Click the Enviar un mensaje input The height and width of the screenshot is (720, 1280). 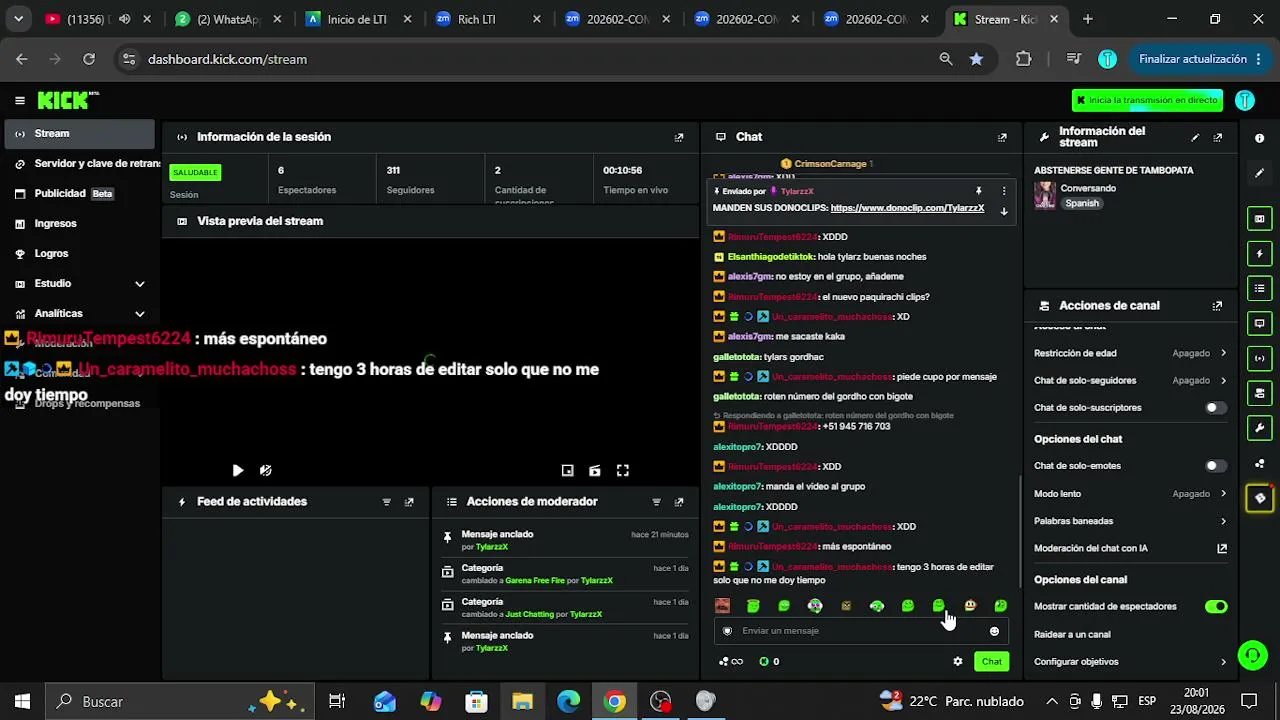point(860,631)
